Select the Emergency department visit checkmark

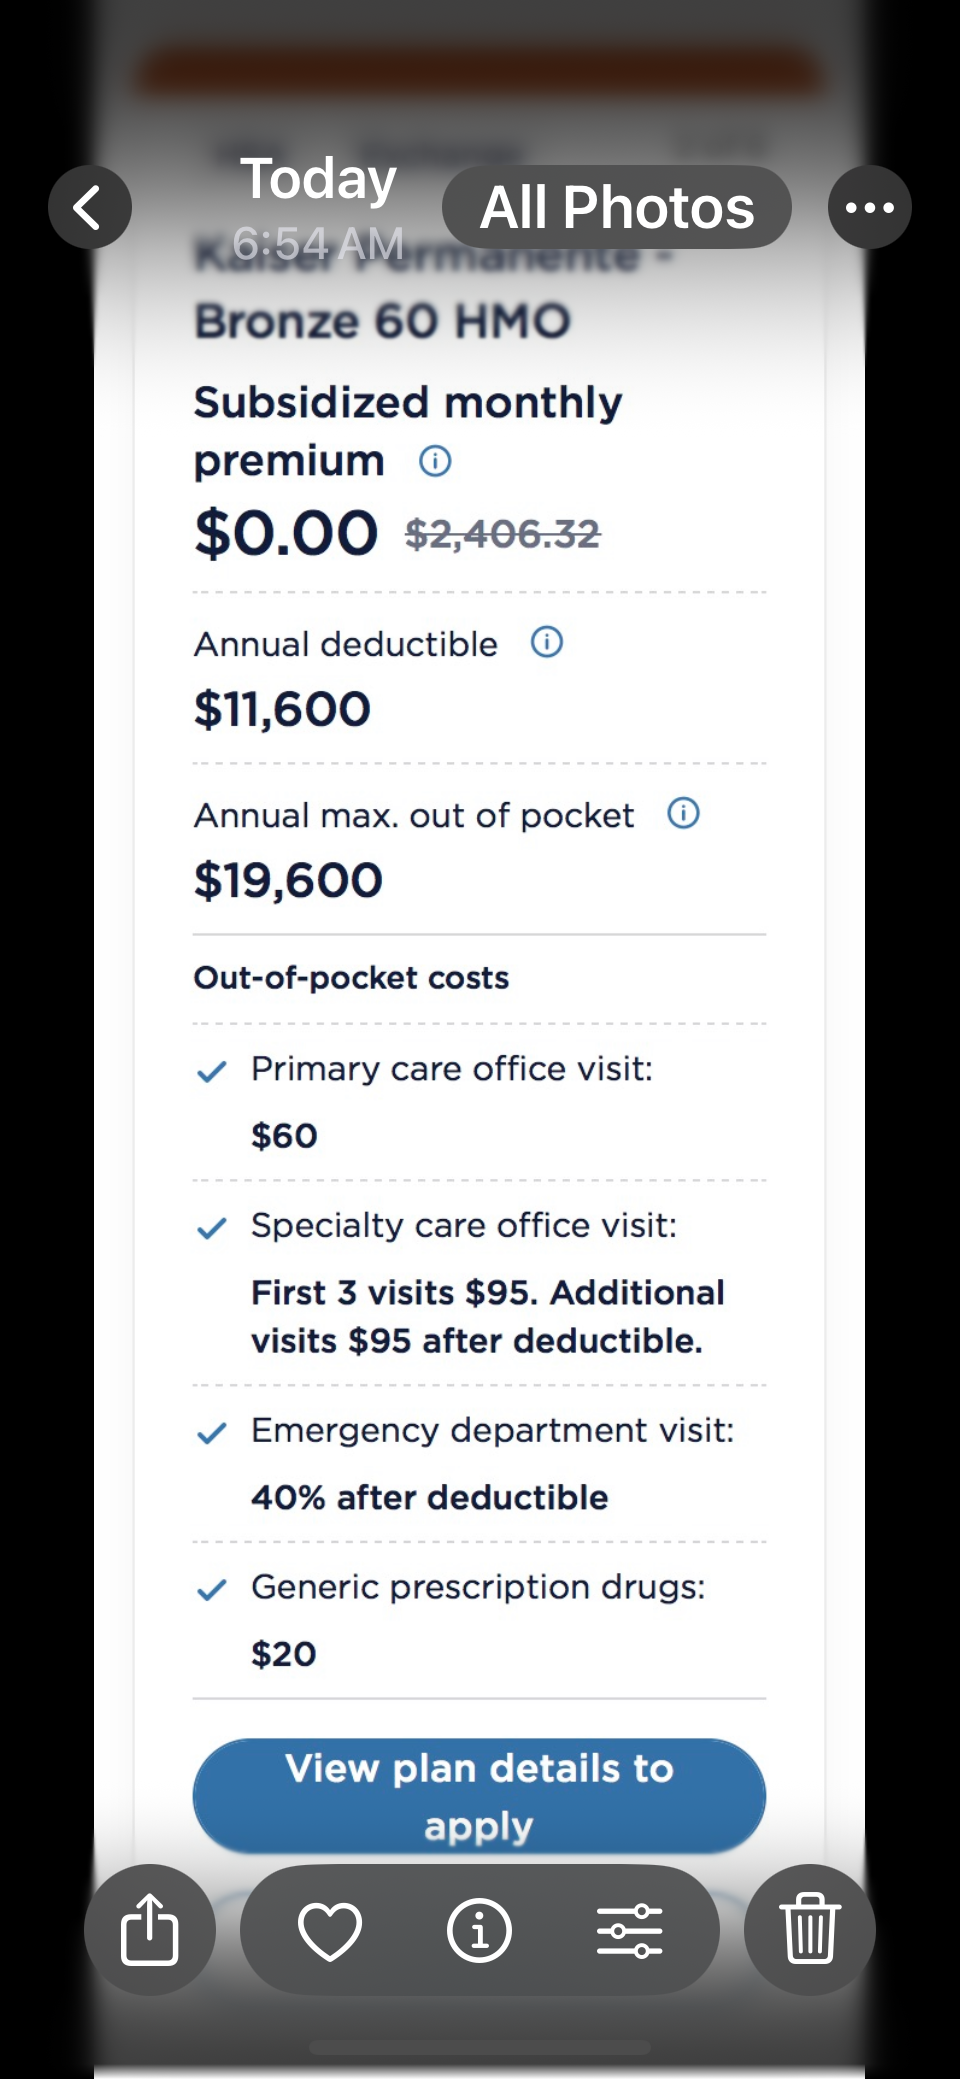212,1434
